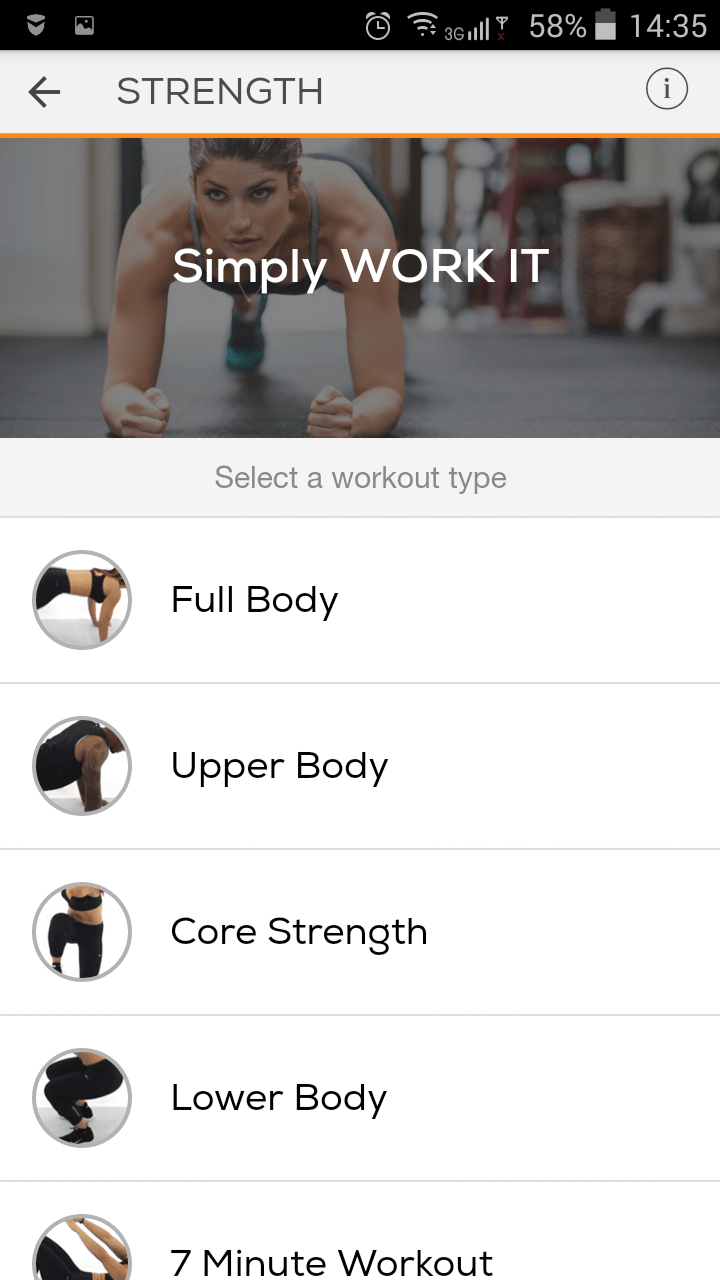
Task: Tap the Lower Body circular thumbnail
Action: pos(82,1098)
